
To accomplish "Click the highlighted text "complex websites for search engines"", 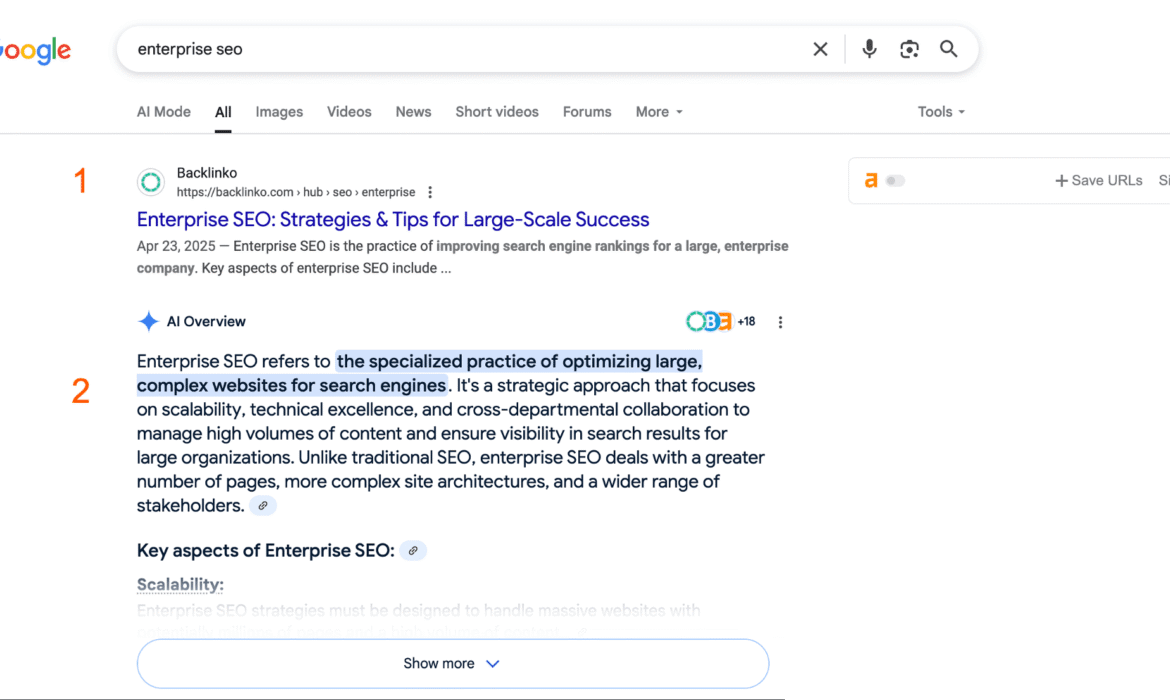I will tap(292, 386).
